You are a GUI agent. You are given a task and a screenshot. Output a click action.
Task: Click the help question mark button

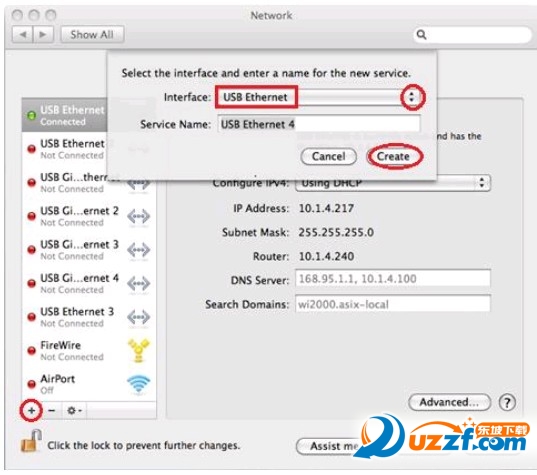507,403
